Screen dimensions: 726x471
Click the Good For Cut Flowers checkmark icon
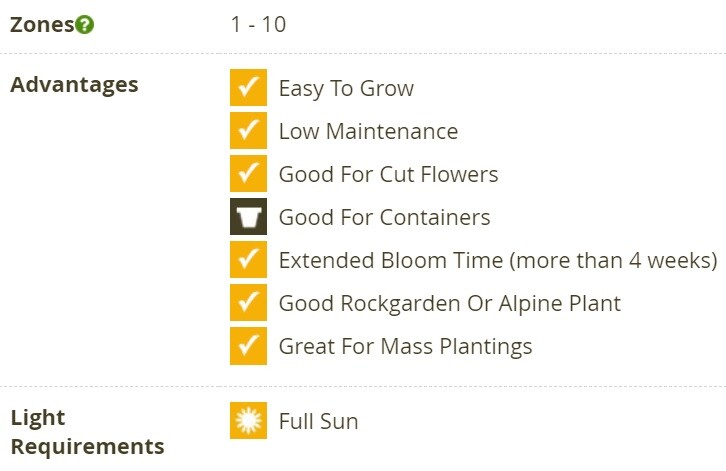[x=248, y=174]
